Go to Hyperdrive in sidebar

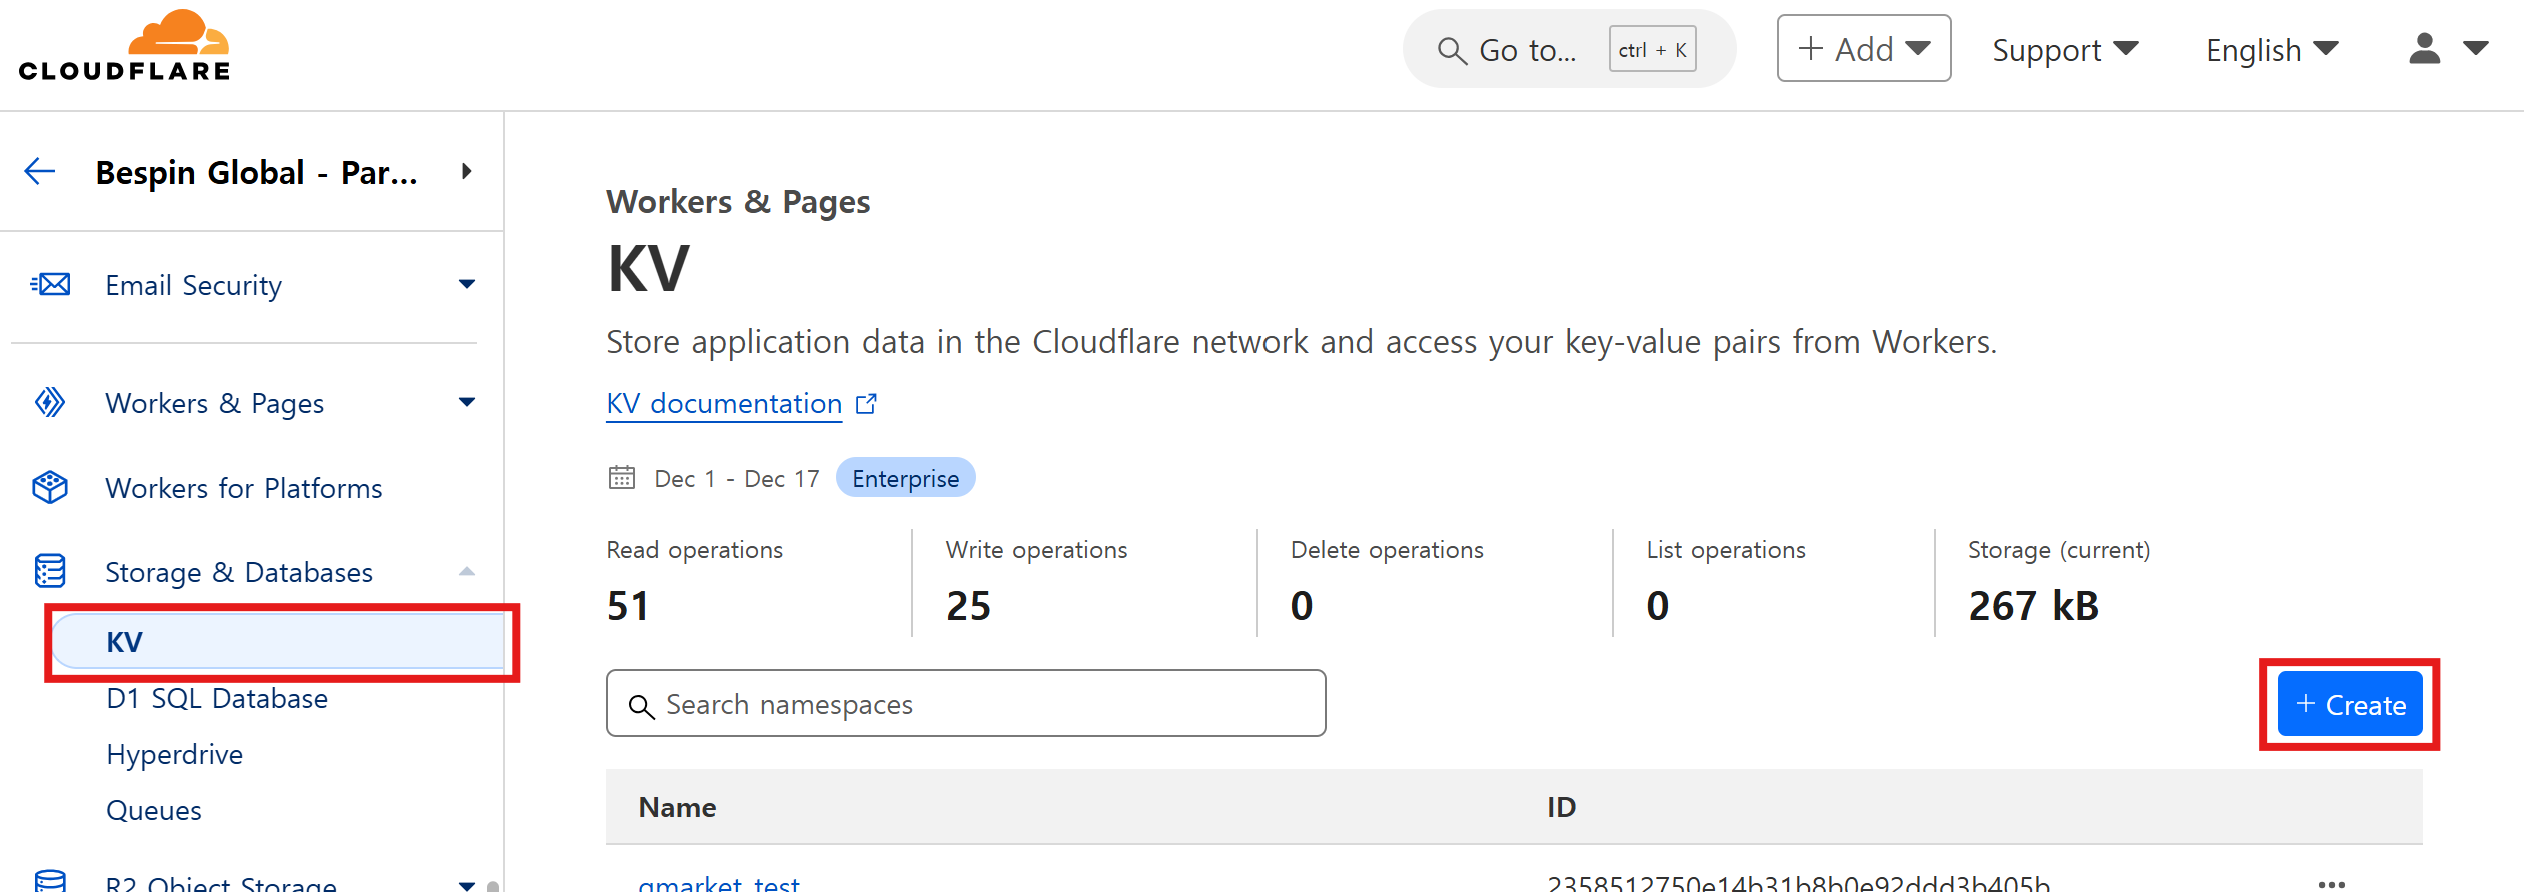click(175, 754)
